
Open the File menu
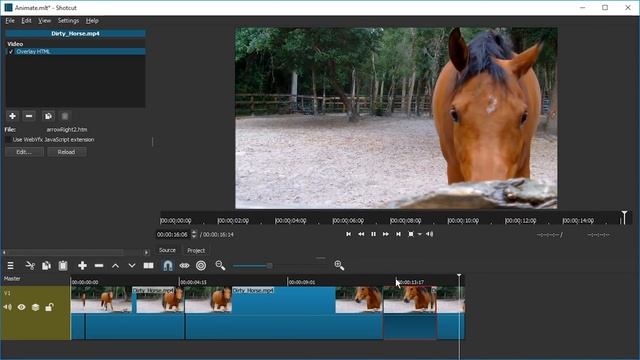pyautogui.click(x=10, y=20)
